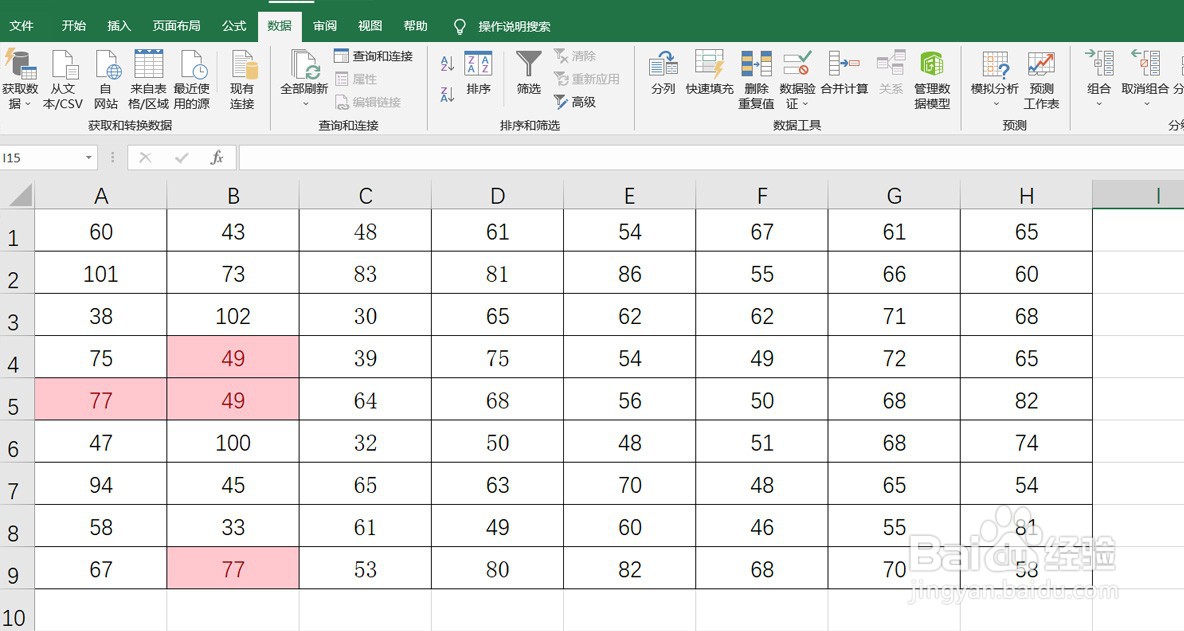Select highlighted cell A5 with 77
This screenshot has height=631, width=1184.
pyautogui.click(x=100, y=400)
